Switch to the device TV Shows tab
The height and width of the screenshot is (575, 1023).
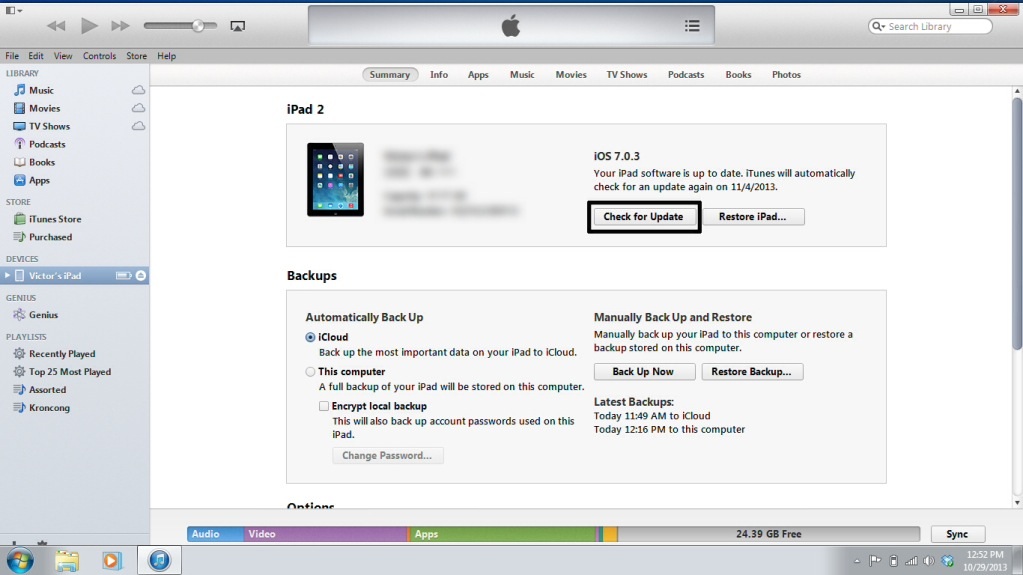(627, 74)
